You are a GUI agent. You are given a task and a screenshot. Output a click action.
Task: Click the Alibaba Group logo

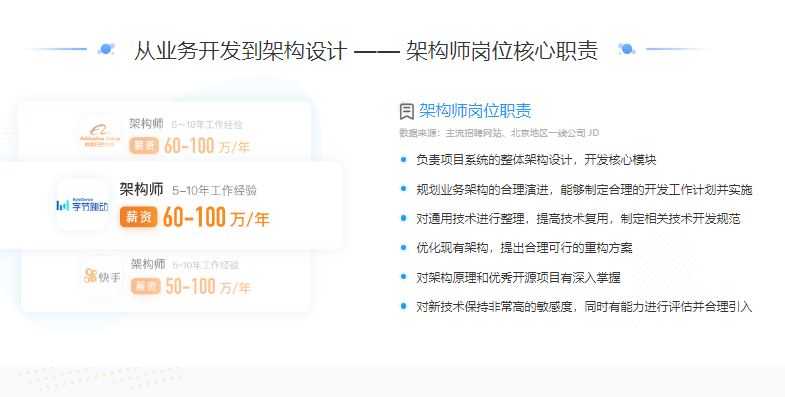point(100,135)
